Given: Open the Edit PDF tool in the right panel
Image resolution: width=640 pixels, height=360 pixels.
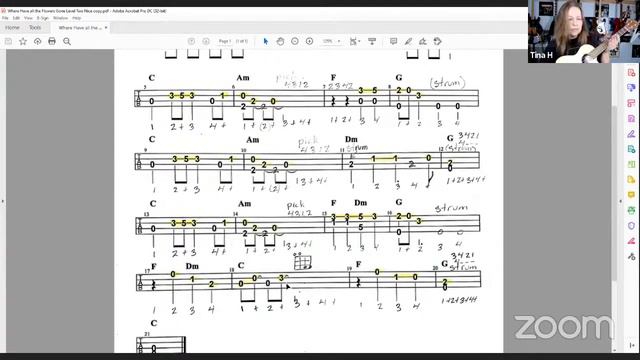Looking at the screenshot, I should tap(631, 103).
